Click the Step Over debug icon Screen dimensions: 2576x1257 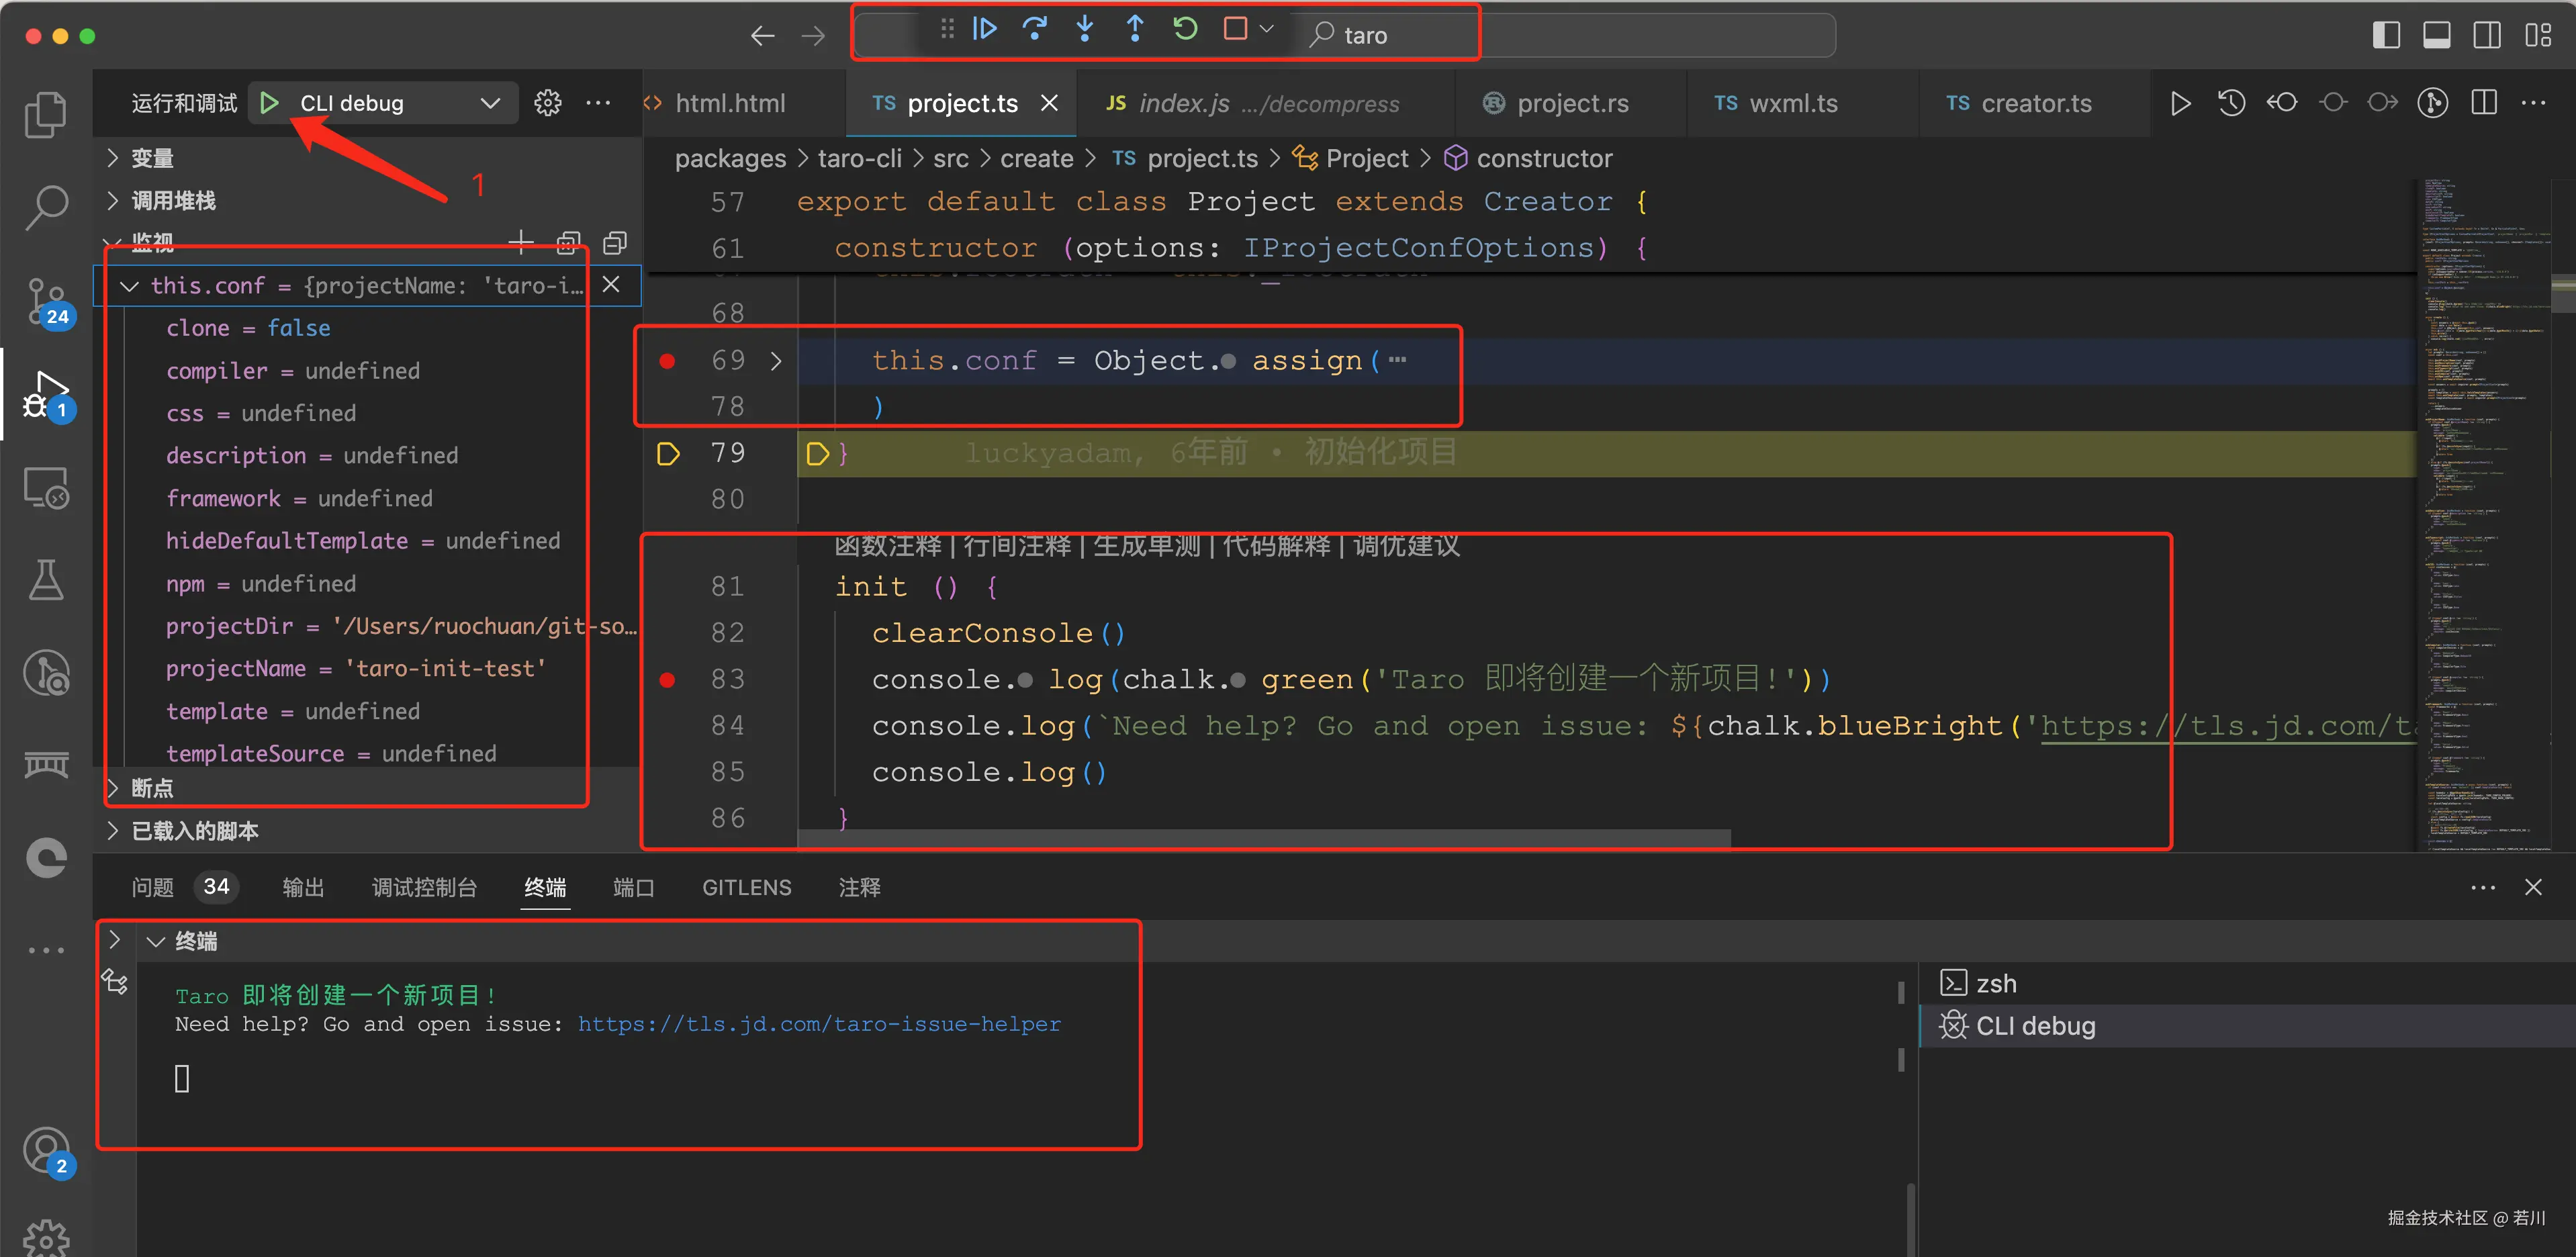coord(1035,29)
